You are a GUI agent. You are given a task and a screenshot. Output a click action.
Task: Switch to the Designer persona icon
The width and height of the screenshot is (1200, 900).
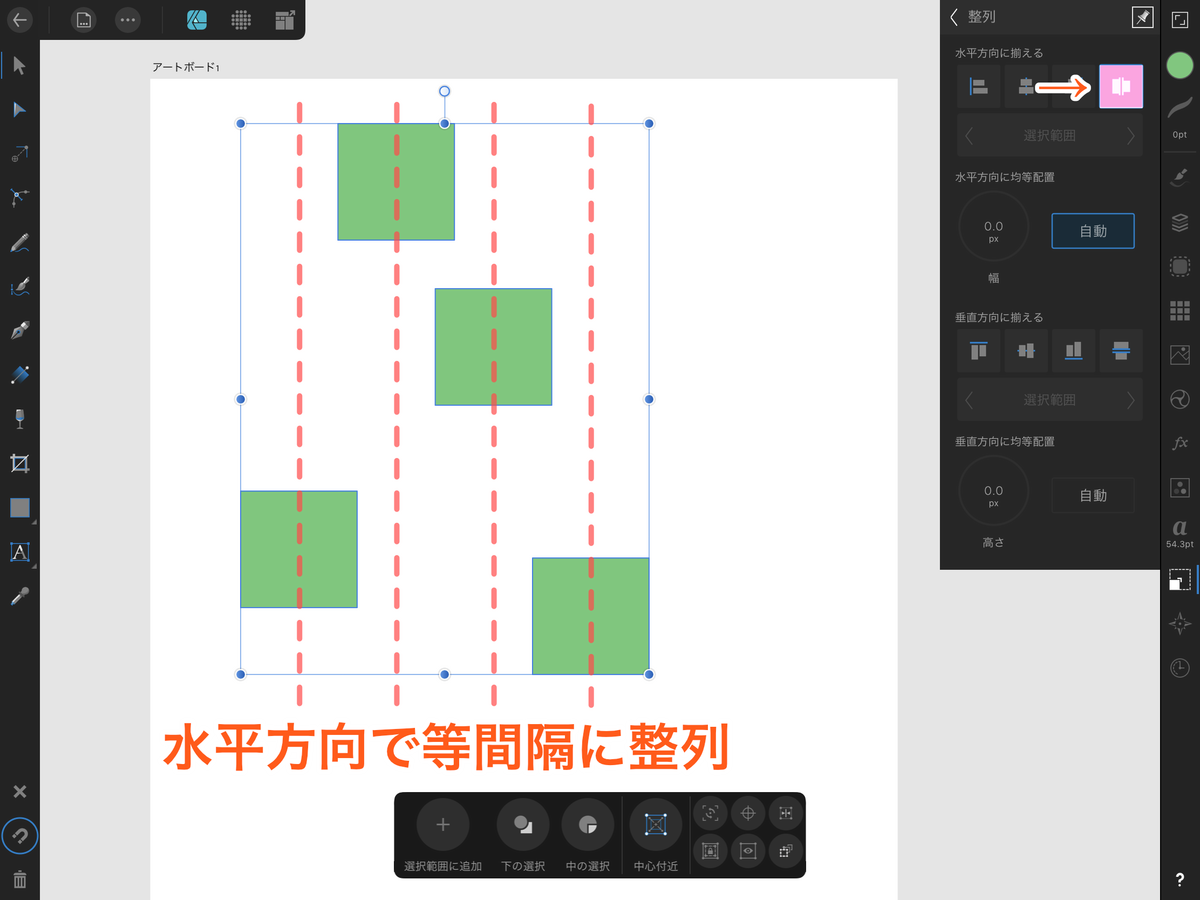tap(197, 19)
